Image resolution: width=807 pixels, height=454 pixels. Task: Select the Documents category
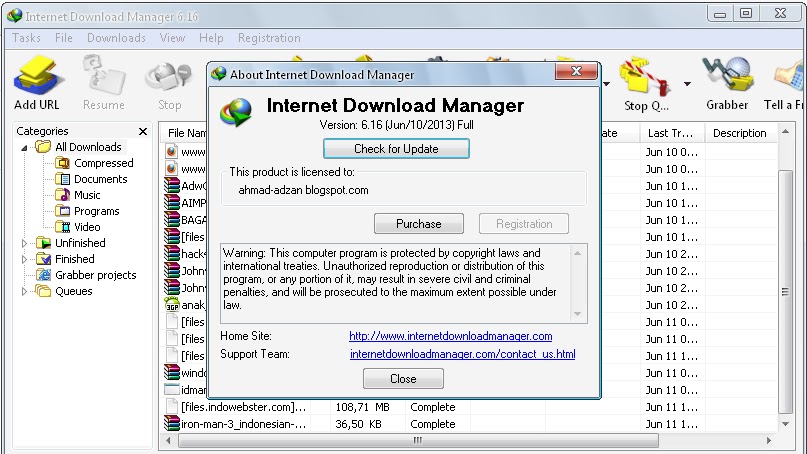point(100,179)
